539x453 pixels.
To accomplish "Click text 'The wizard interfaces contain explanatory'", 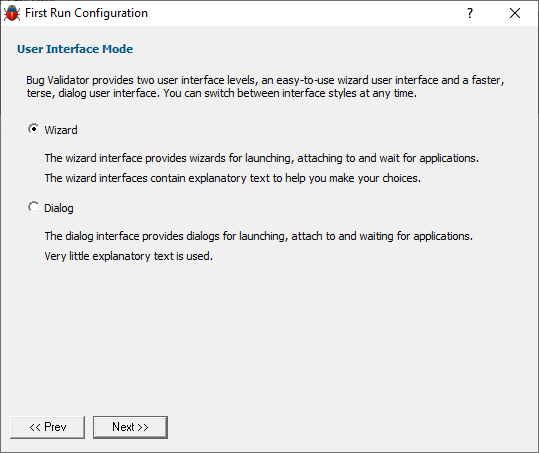I will [x=145, y=178].
